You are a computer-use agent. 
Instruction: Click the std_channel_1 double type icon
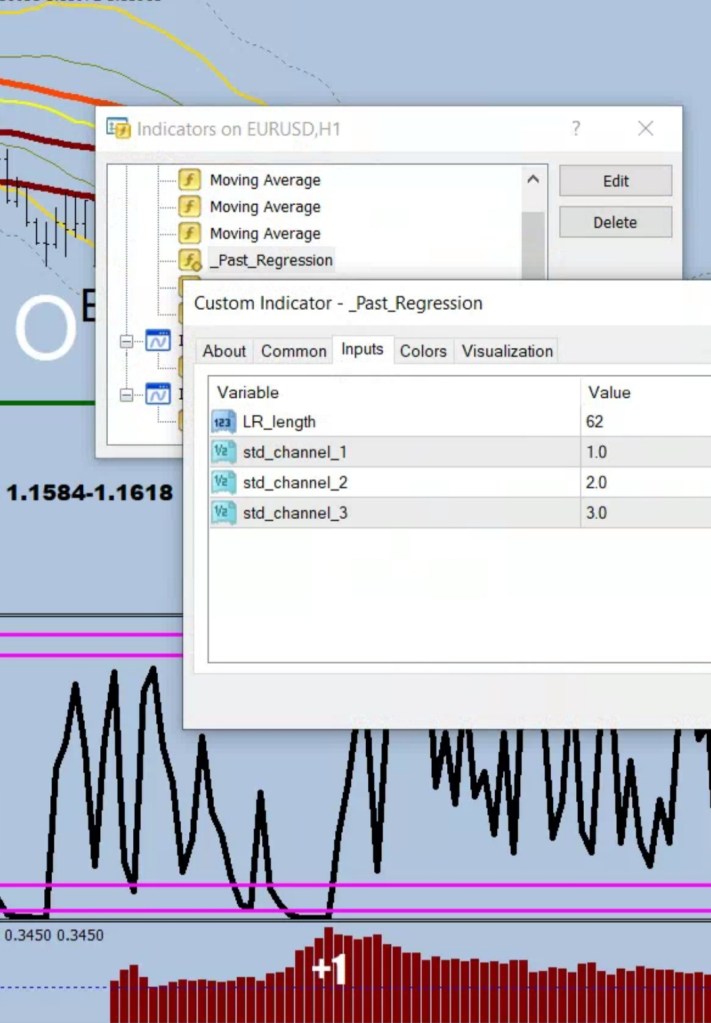coord(223,452)
